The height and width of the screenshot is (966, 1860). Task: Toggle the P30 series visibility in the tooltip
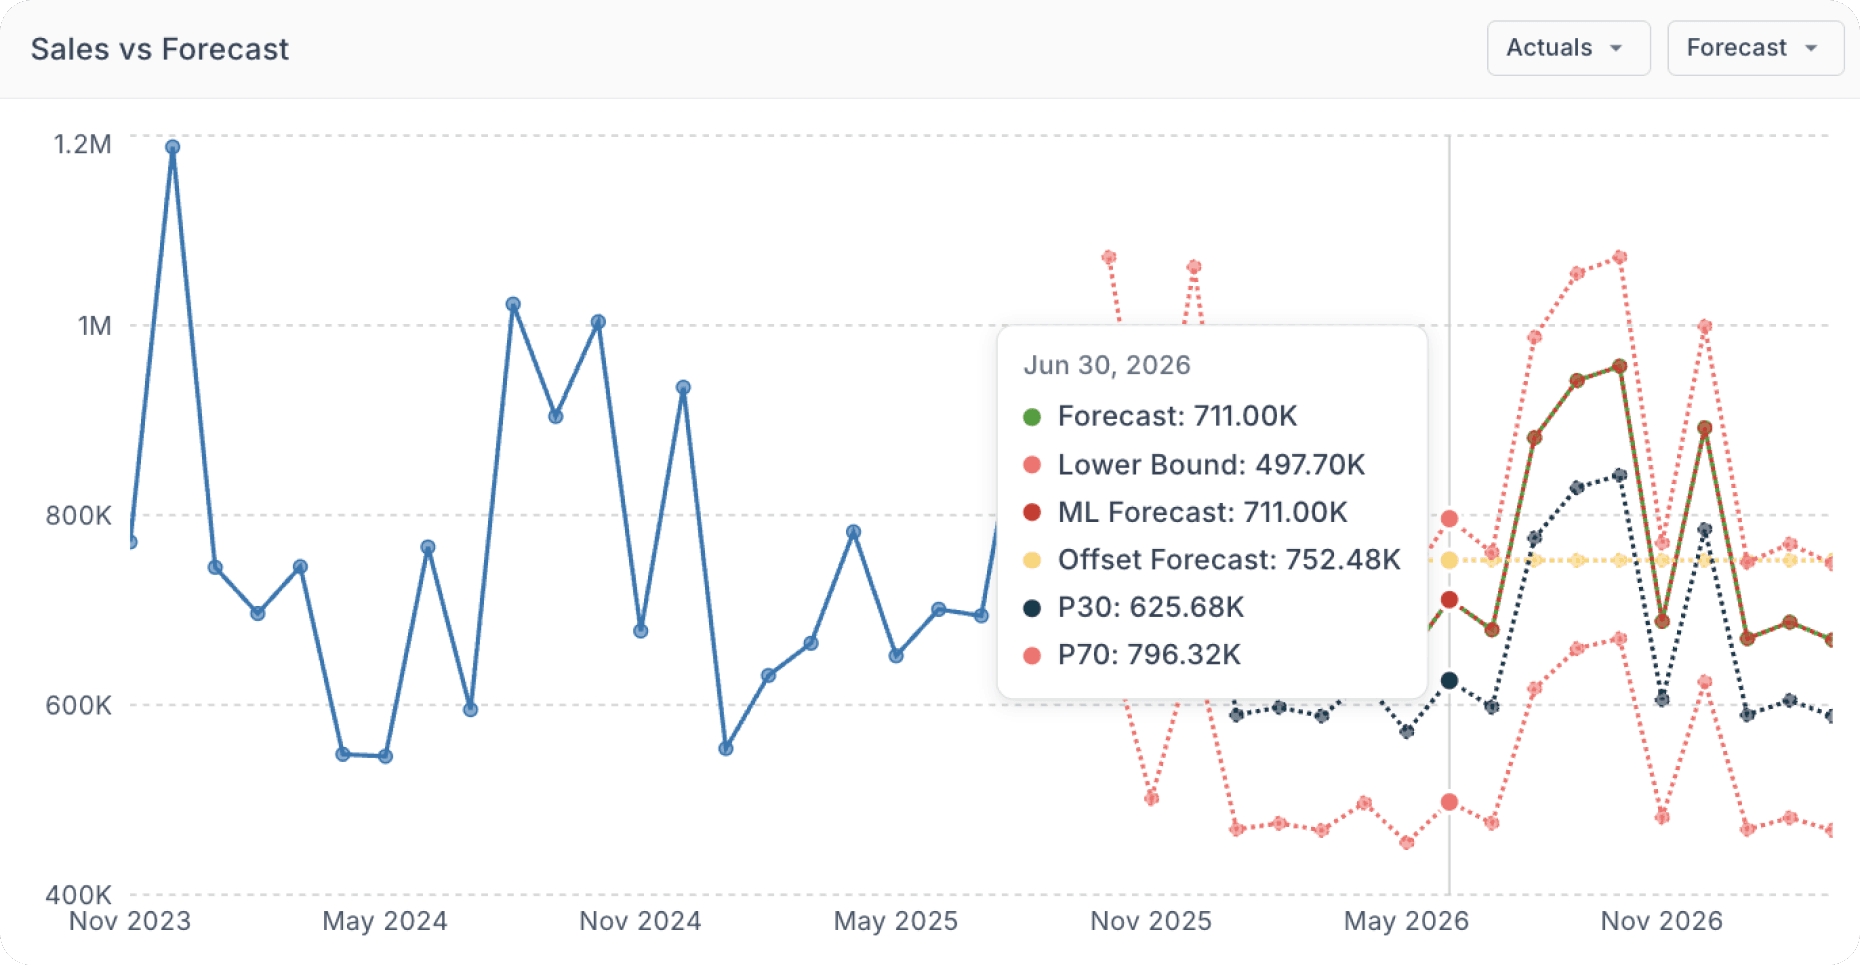(x=1149, y=606)
